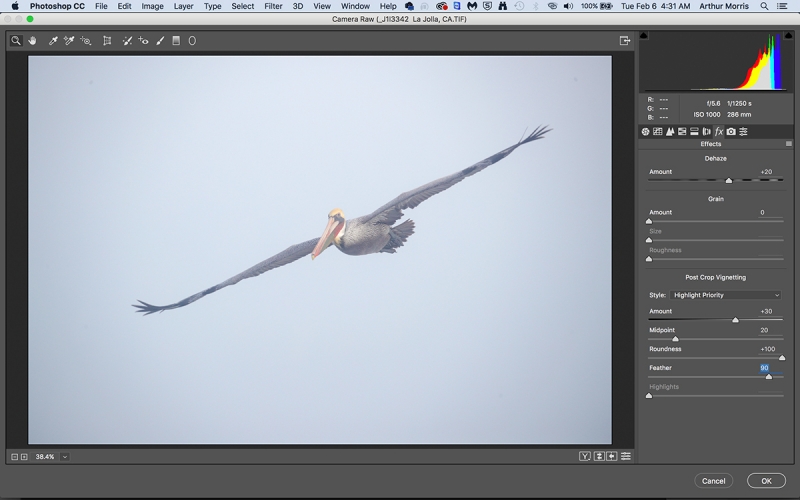The height and width of the screenshot is (500, 800).
Task: Zoom in with the plus button
Action: [24, 457]
